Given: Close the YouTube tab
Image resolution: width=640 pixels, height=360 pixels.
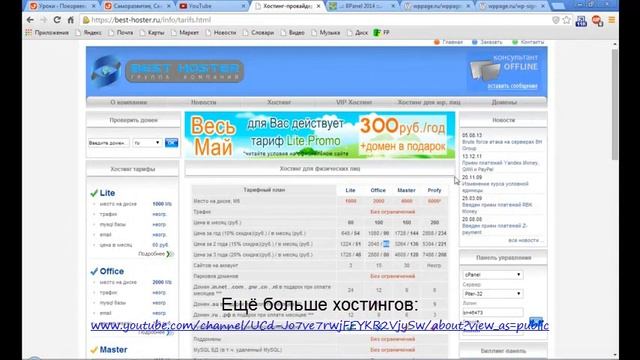Looking at the screenshot, I should (x=244, y=6).
